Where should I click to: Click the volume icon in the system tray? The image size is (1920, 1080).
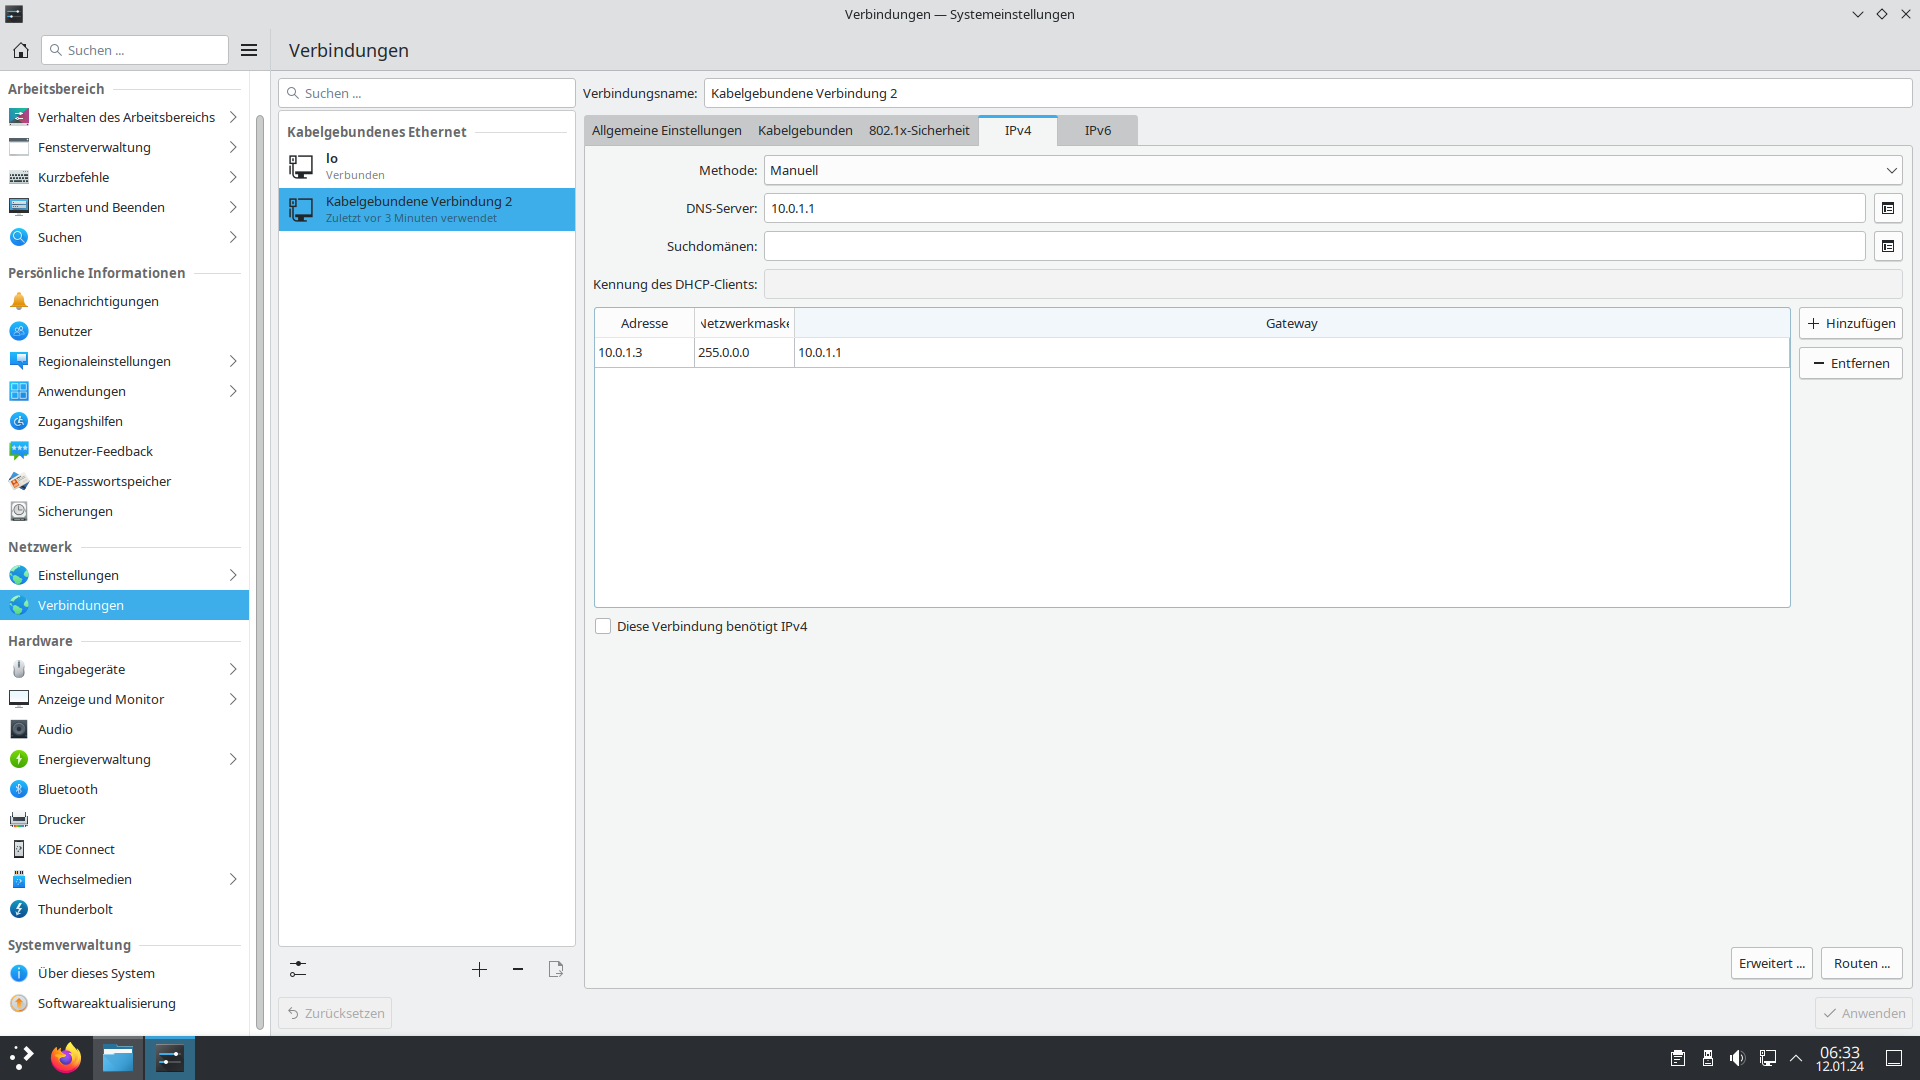1737,1058
